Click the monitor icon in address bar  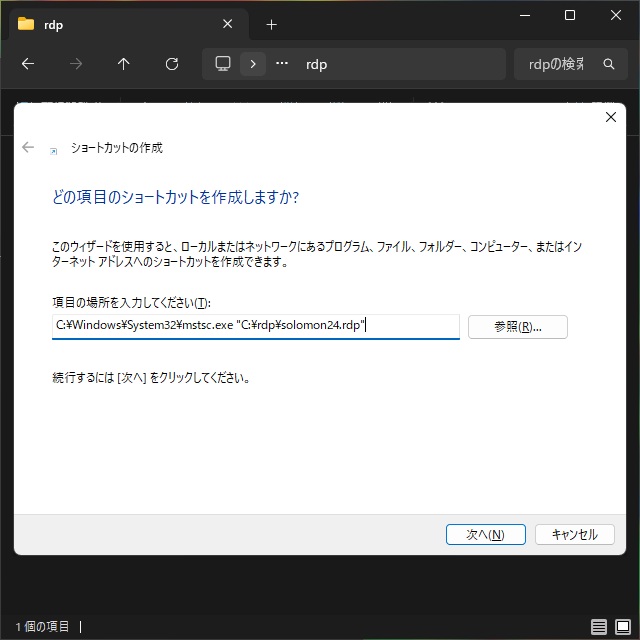coord(223,64)
